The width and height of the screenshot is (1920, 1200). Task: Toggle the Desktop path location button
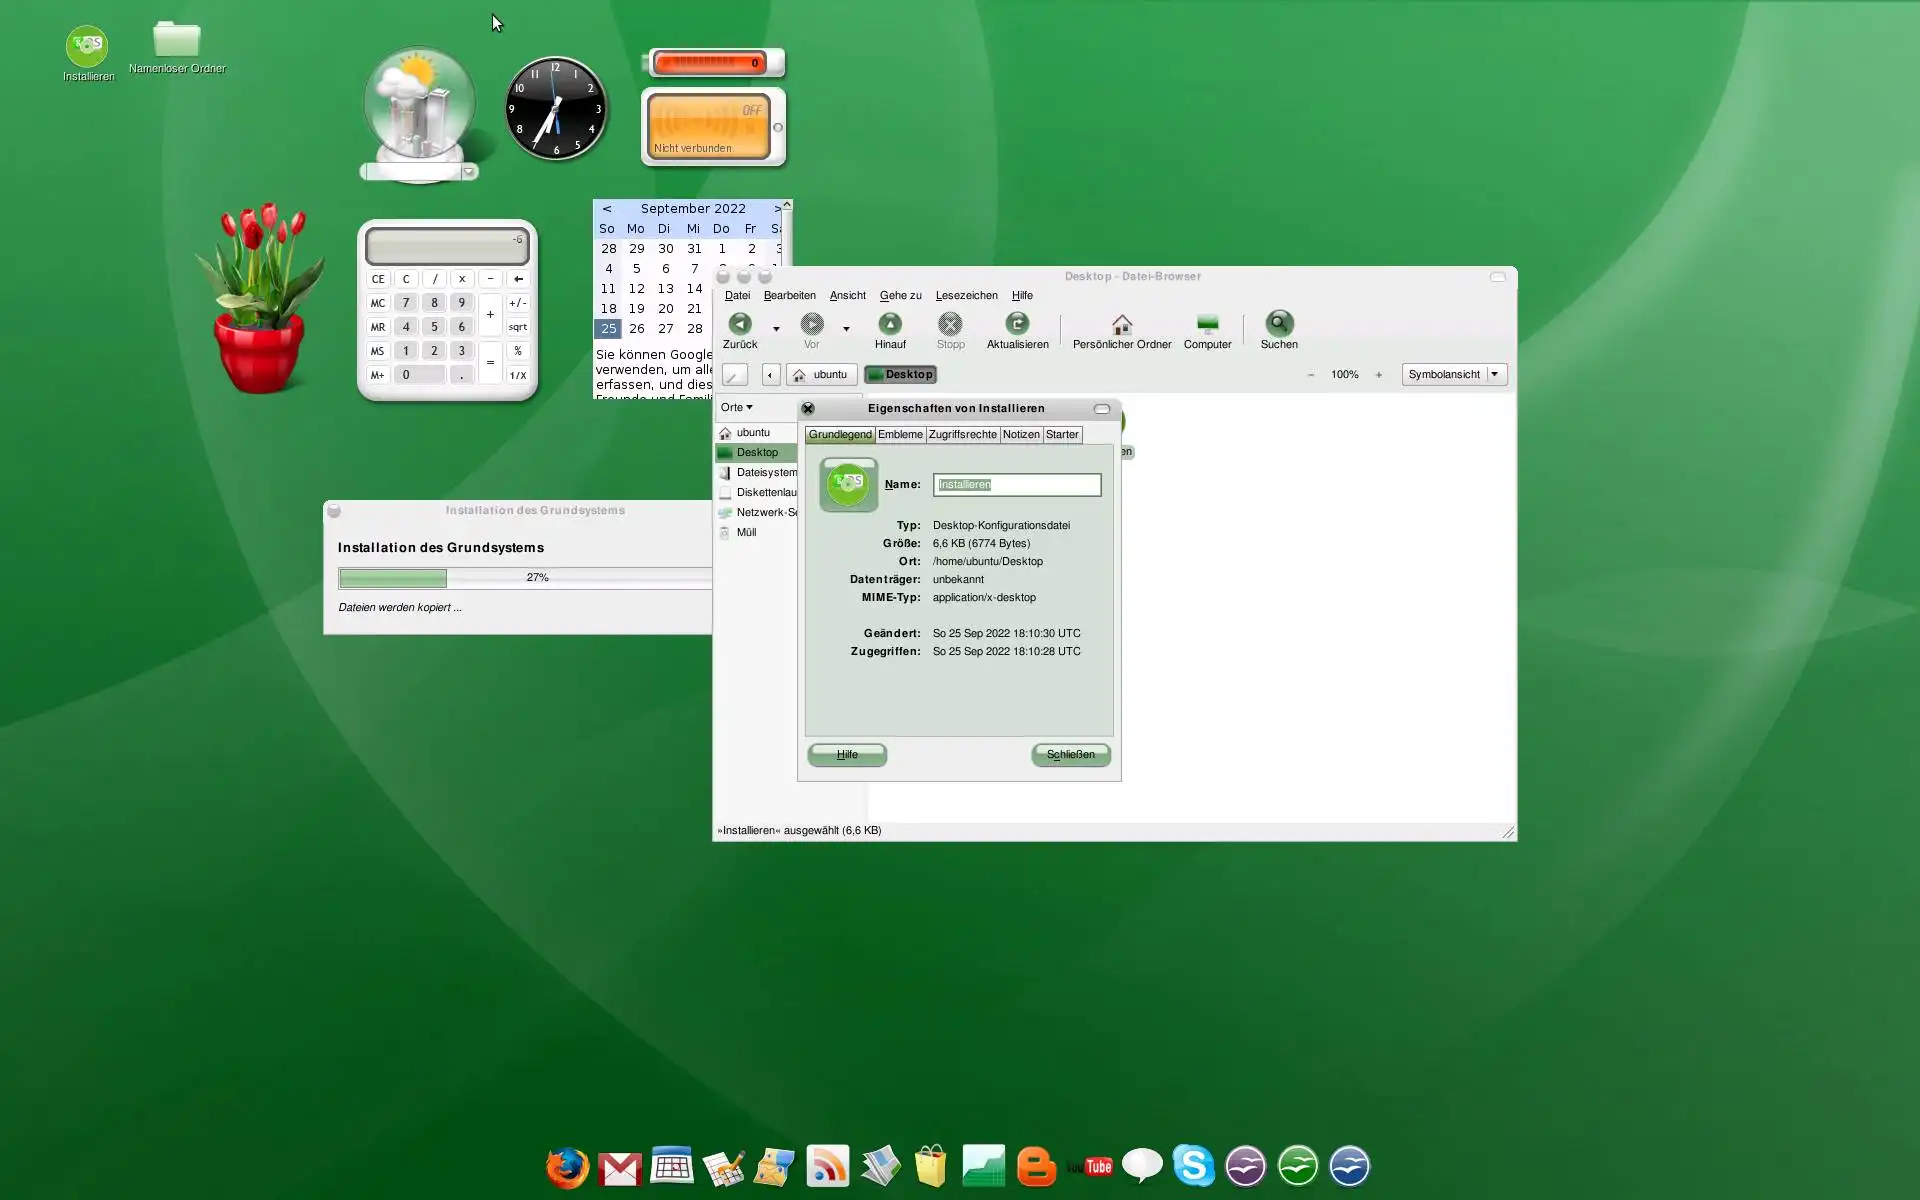pyautogui.click(x=900, y=375)
